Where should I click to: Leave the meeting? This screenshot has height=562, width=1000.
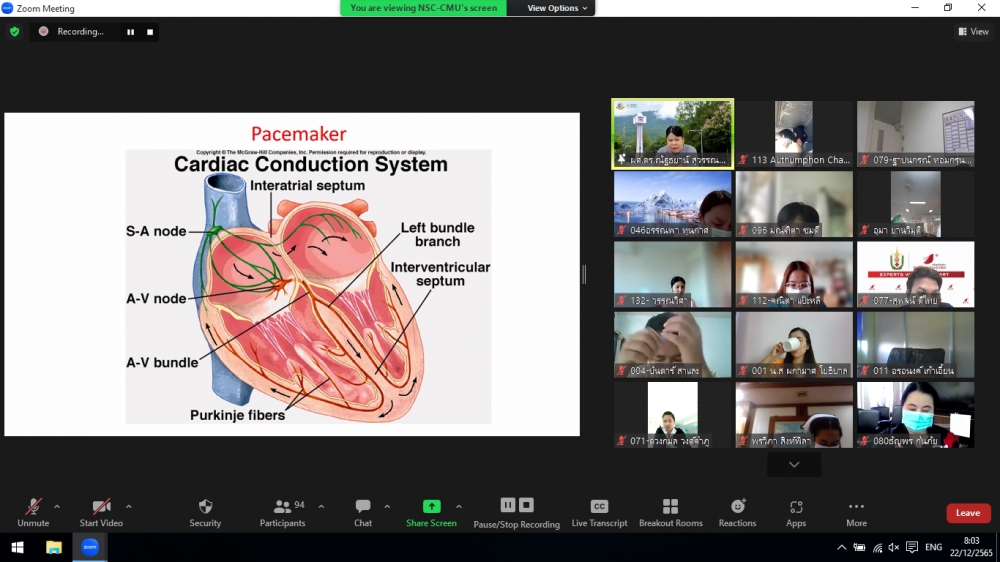[967, 513]
